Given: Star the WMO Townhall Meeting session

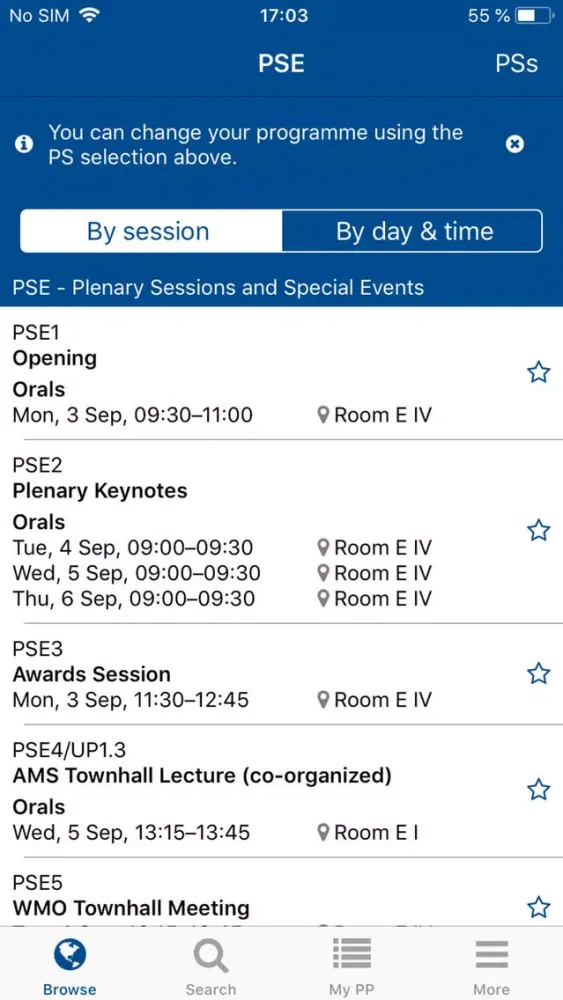Looking at the screenshot, I should pos(539,906).
